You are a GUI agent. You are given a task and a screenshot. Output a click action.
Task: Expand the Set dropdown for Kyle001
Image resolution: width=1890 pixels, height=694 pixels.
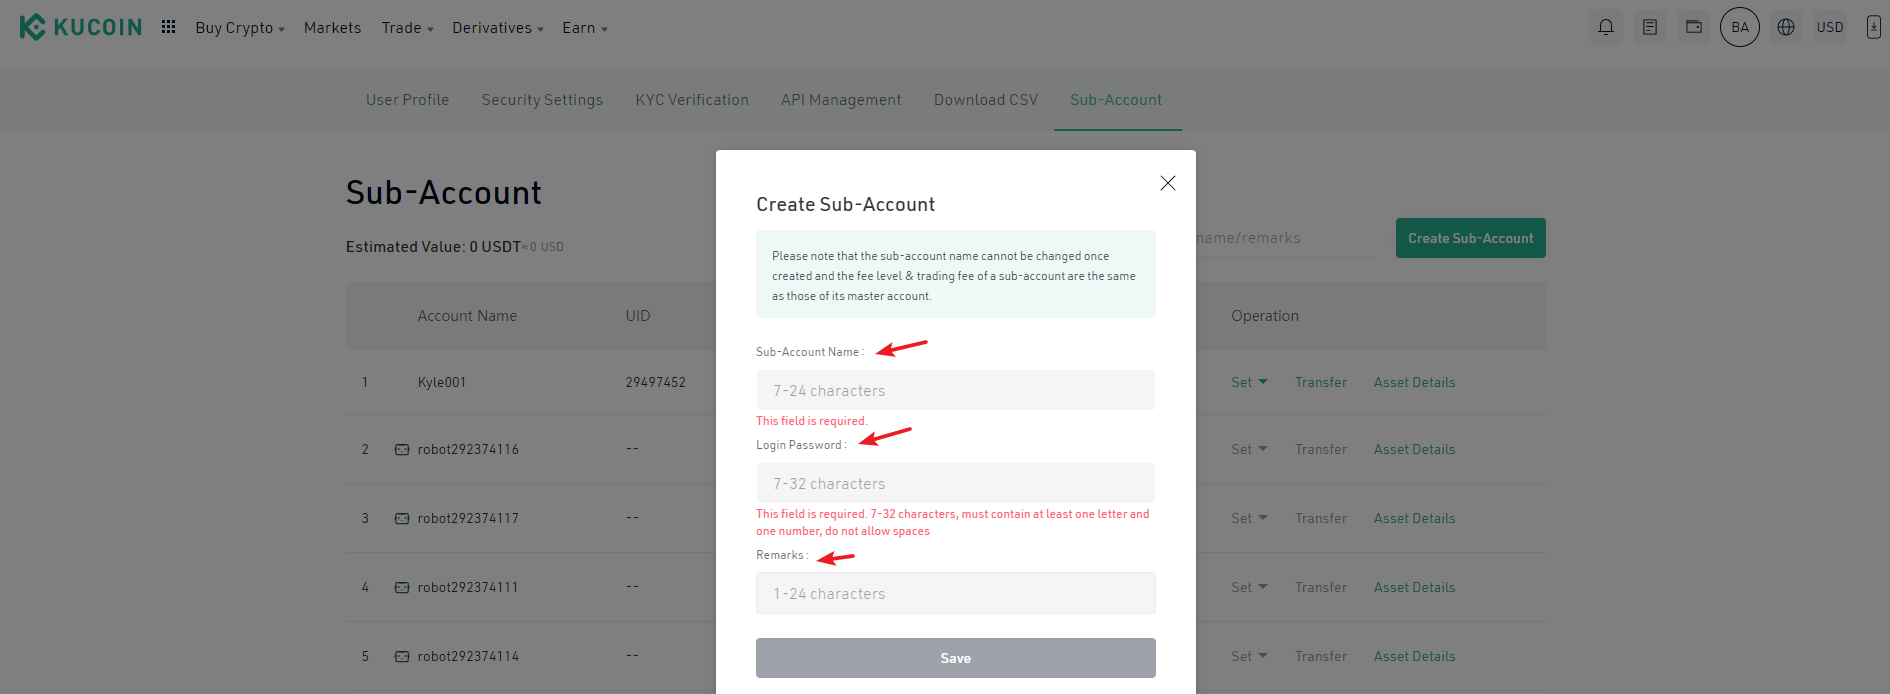coord(1249,382)
